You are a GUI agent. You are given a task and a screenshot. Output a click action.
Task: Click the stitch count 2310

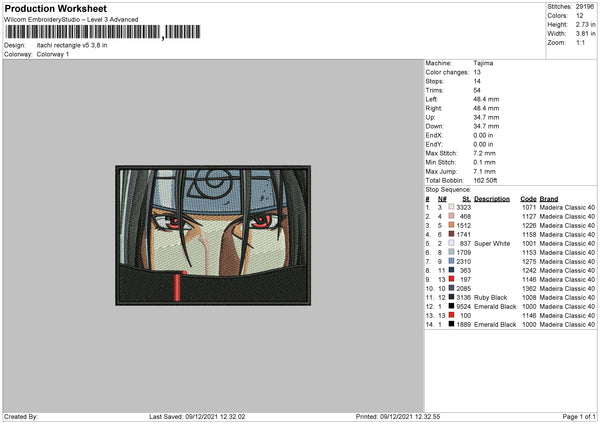pyautogui.click(x=464, y=261)
